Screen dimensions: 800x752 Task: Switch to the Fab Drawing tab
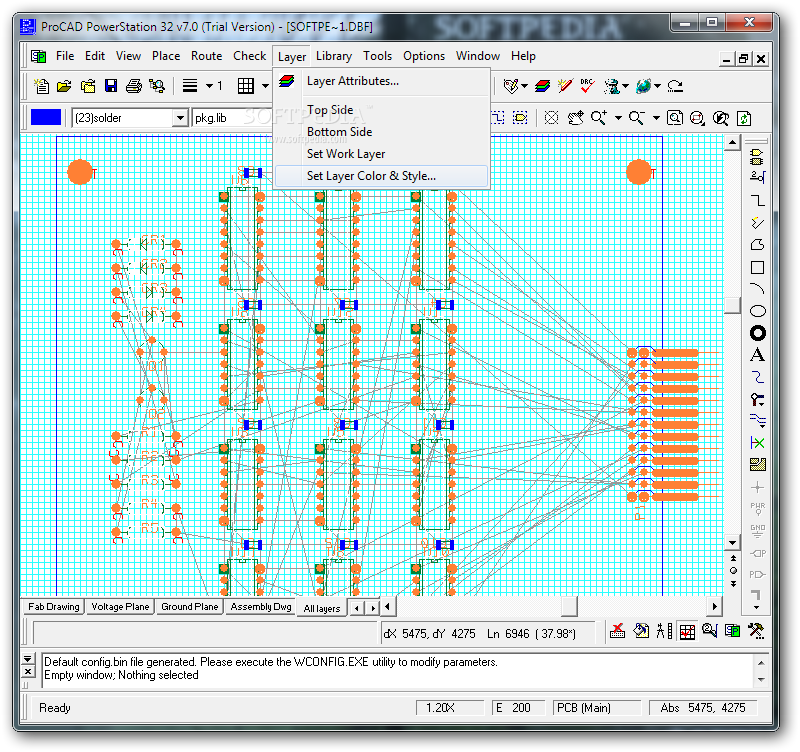(x=54, y=607)
